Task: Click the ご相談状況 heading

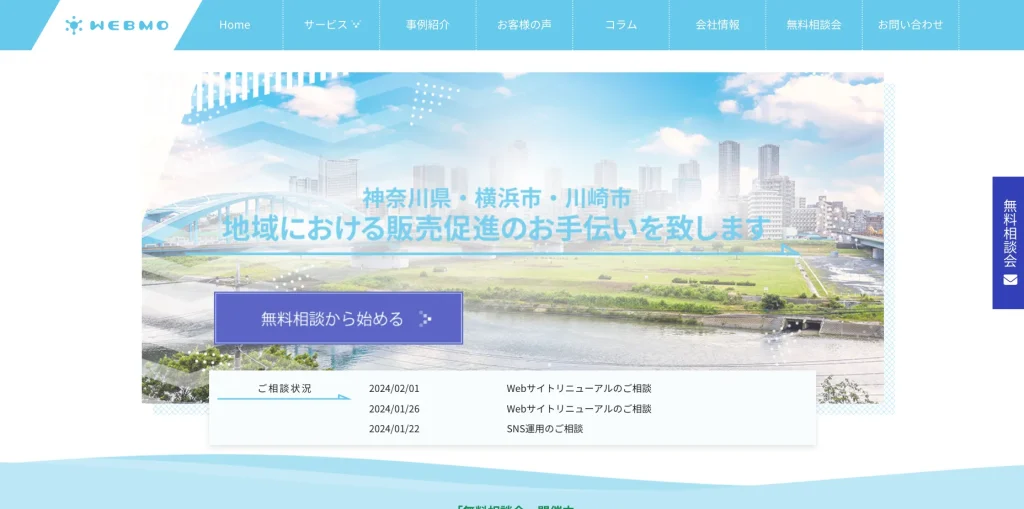Action: tap(284, 388)
